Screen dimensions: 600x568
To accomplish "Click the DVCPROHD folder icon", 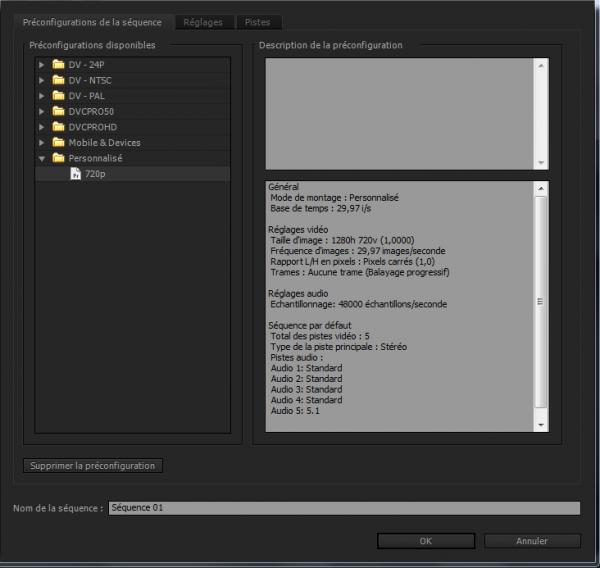I will pos(59,127).
